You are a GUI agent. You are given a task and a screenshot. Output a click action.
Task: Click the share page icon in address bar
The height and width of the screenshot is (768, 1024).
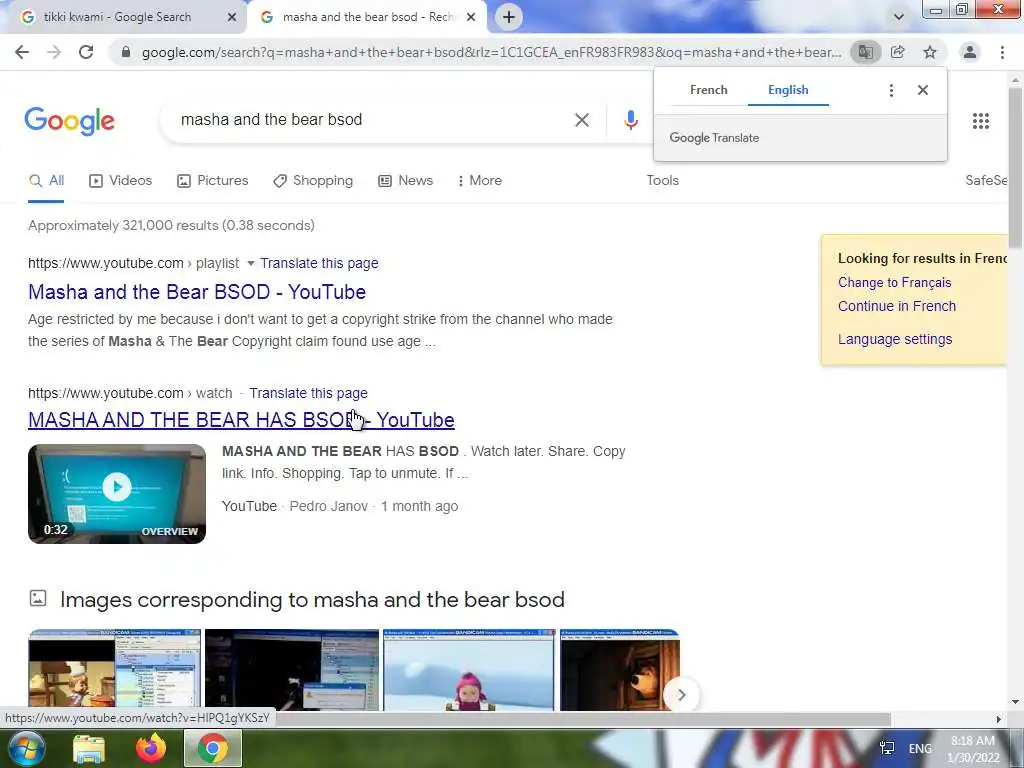(898, 52)
